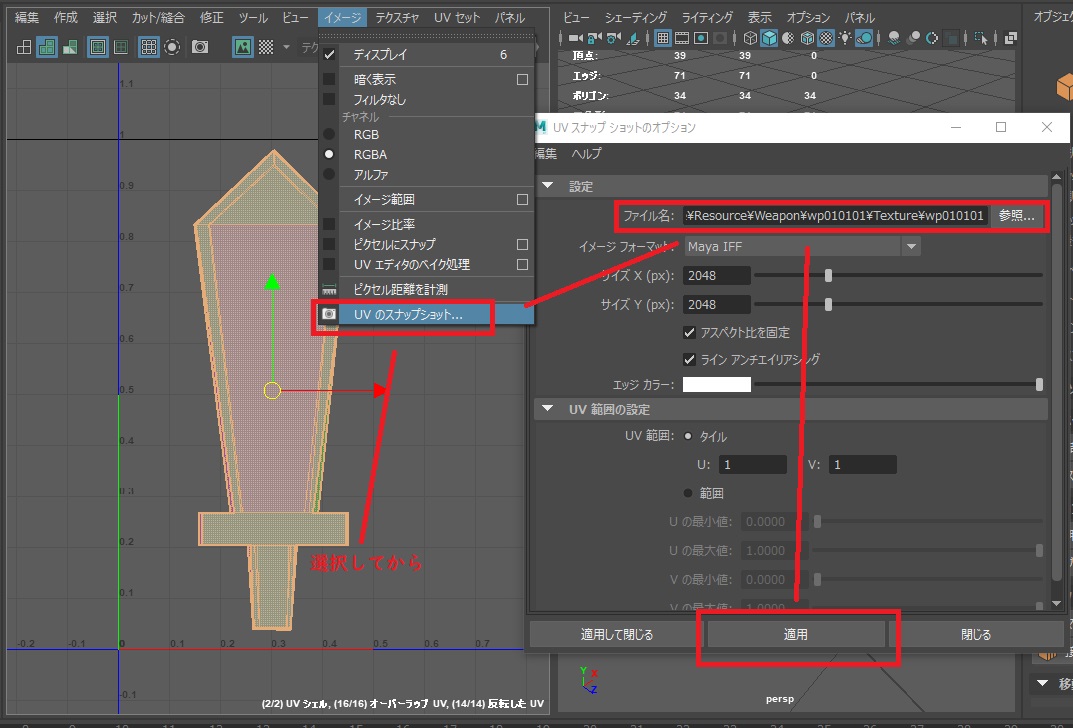The width and height of the screenshot is (1073, 728).
Task: Open the テクスチャ menu
Action: (399, 16)
